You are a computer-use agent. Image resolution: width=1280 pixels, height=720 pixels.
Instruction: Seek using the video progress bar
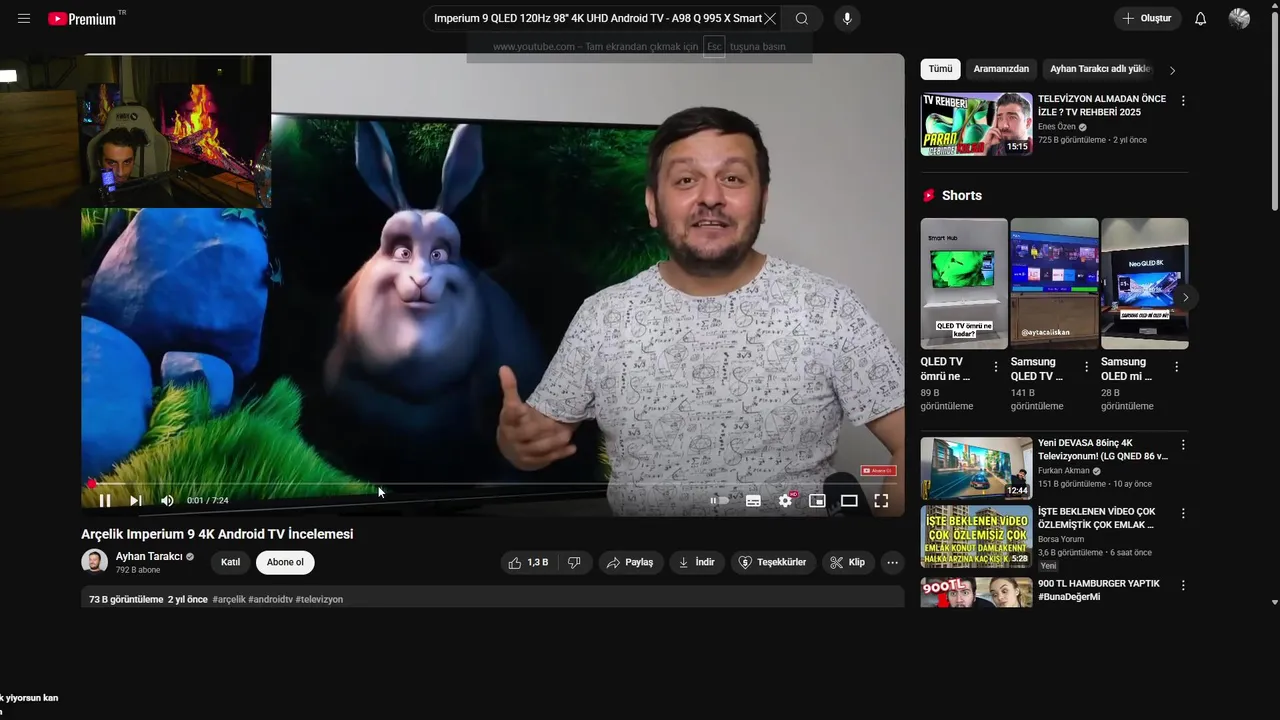[x=493, y=484]
